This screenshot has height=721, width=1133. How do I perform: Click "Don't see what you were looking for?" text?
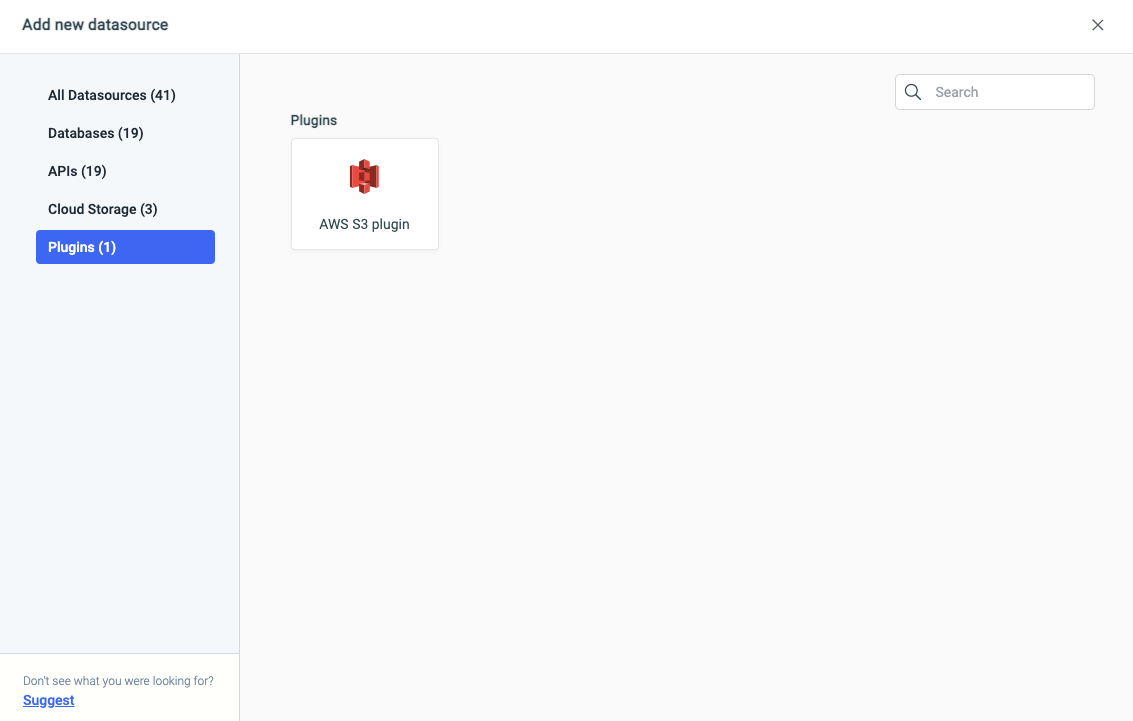pyautogui.click(x=118, y=681)
